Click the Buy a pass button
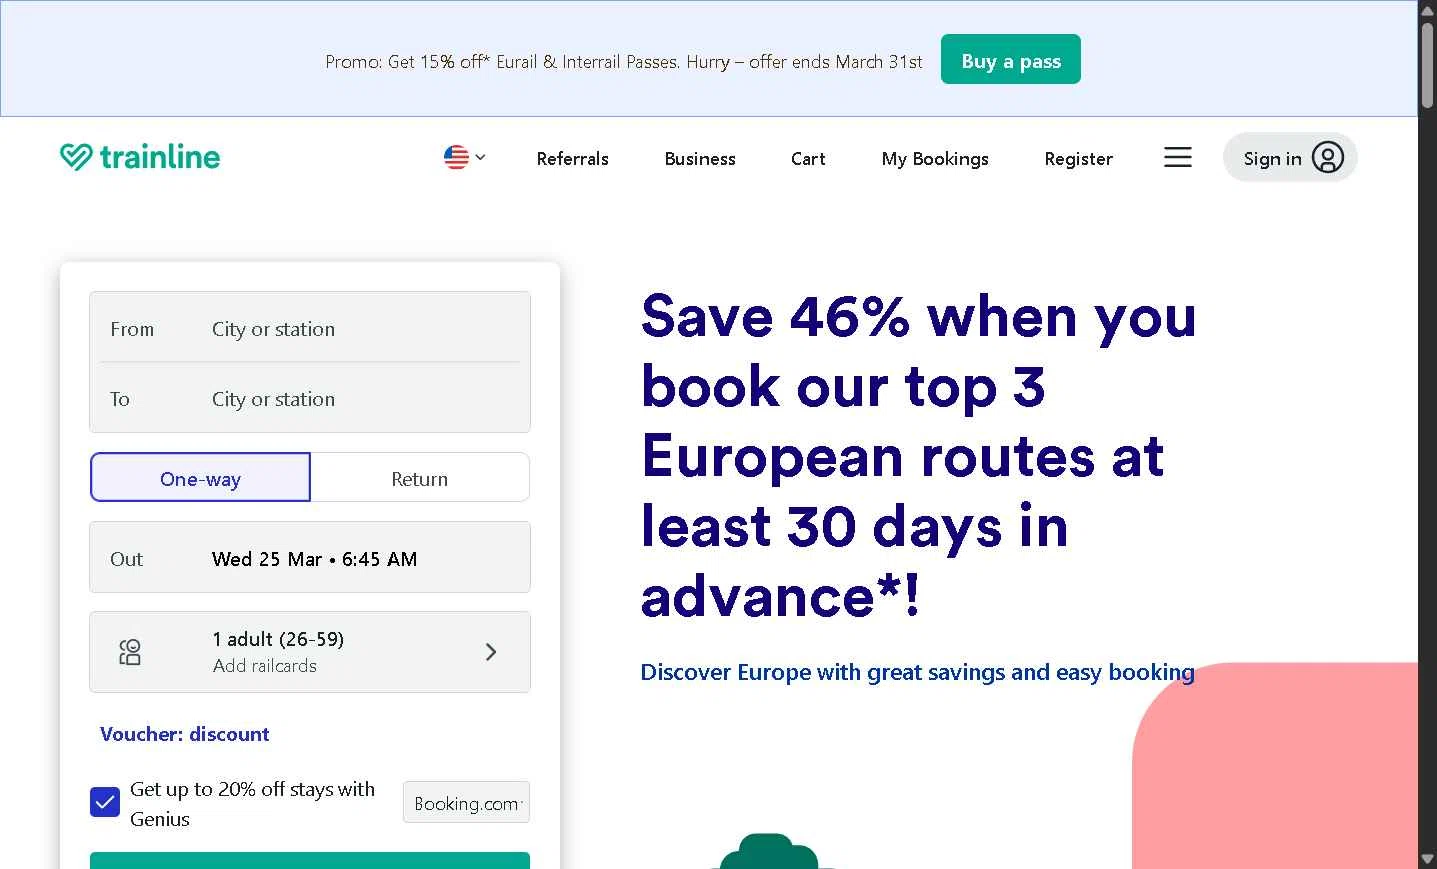This screenshot has width=1437, height=869. coord(1010,60)
